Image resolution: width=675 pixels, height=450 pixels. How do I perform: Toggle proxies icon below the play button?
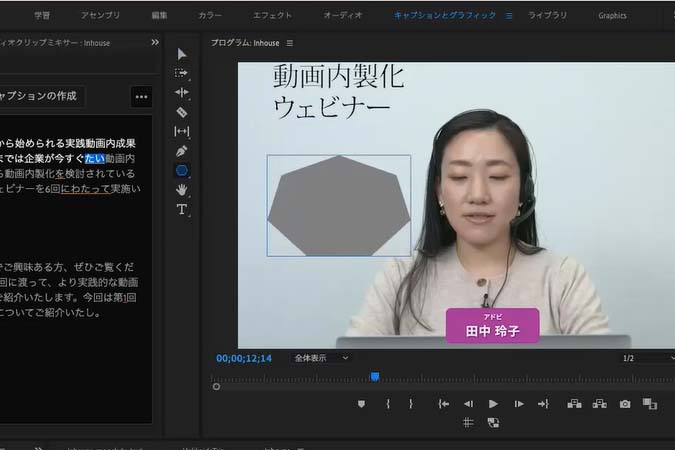pos(493,422)
